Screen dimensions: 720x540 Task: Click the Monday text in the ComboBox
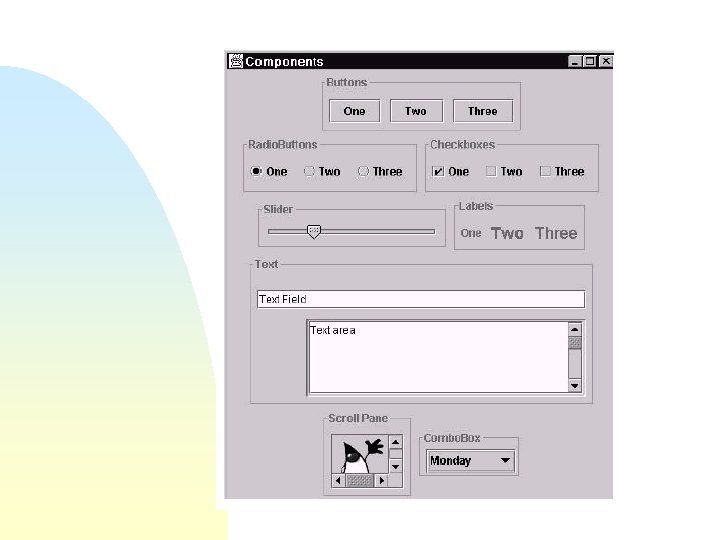450,461
